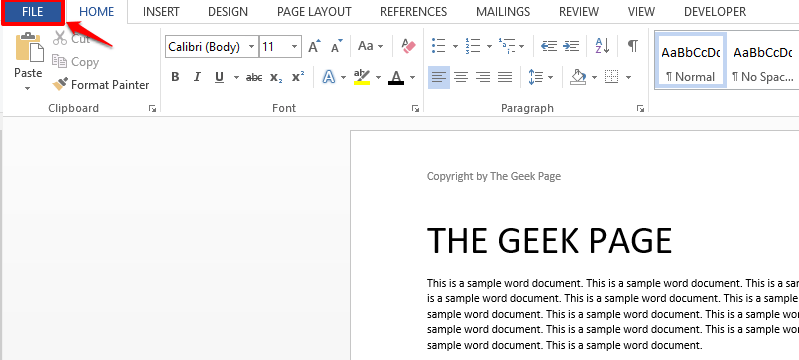Viewport: 799px width, 360px height.
Task: Apply the yellow text highlight color
Action: 362,77
